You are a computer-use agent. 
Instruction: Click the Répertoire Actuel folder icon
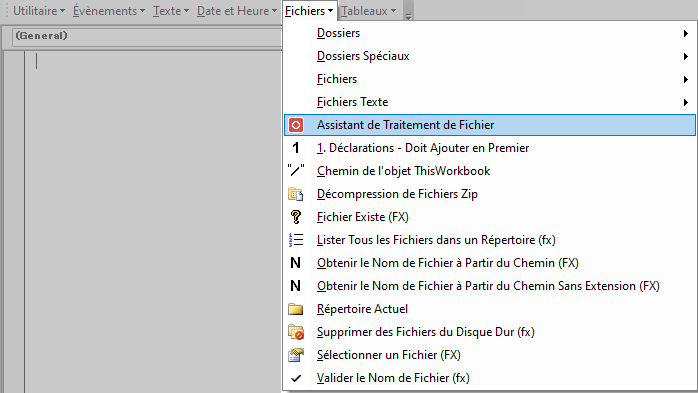point(296,309)
